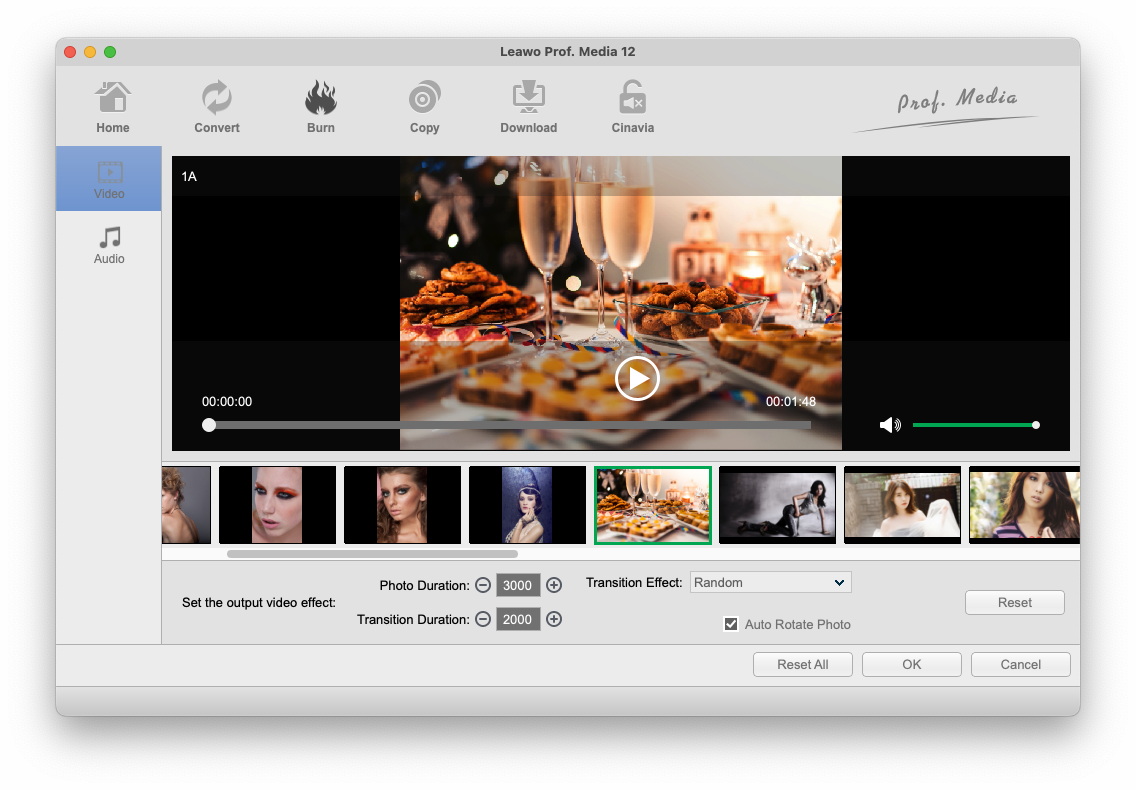Select the woman in white dress thumbnail
The height and width of the screenshot is (790, 1136).
pos(903,504)
